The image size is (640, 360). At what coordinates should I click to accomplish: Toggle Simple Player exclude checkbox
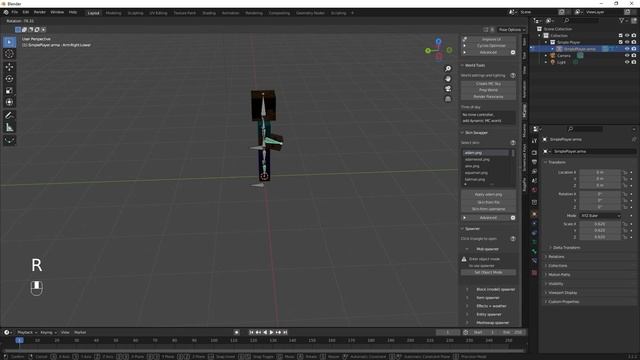[620, 42]
